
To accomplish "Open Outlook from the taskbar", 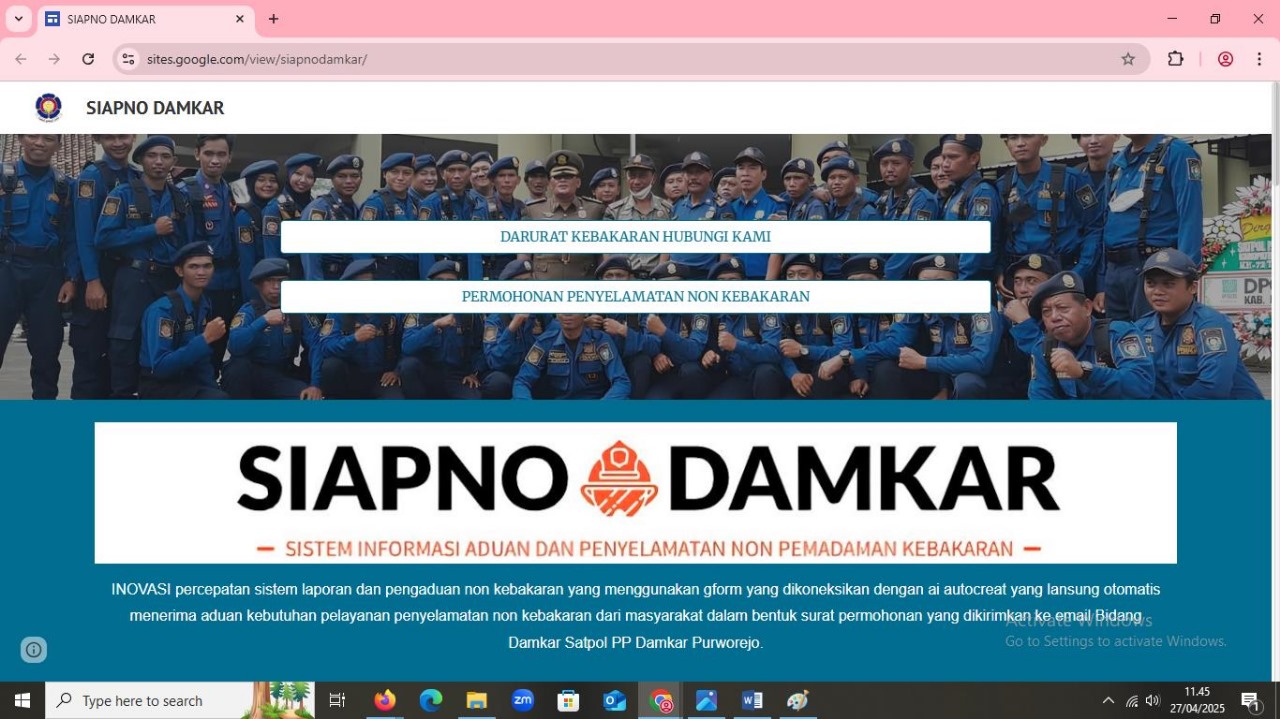I will 614,700.
